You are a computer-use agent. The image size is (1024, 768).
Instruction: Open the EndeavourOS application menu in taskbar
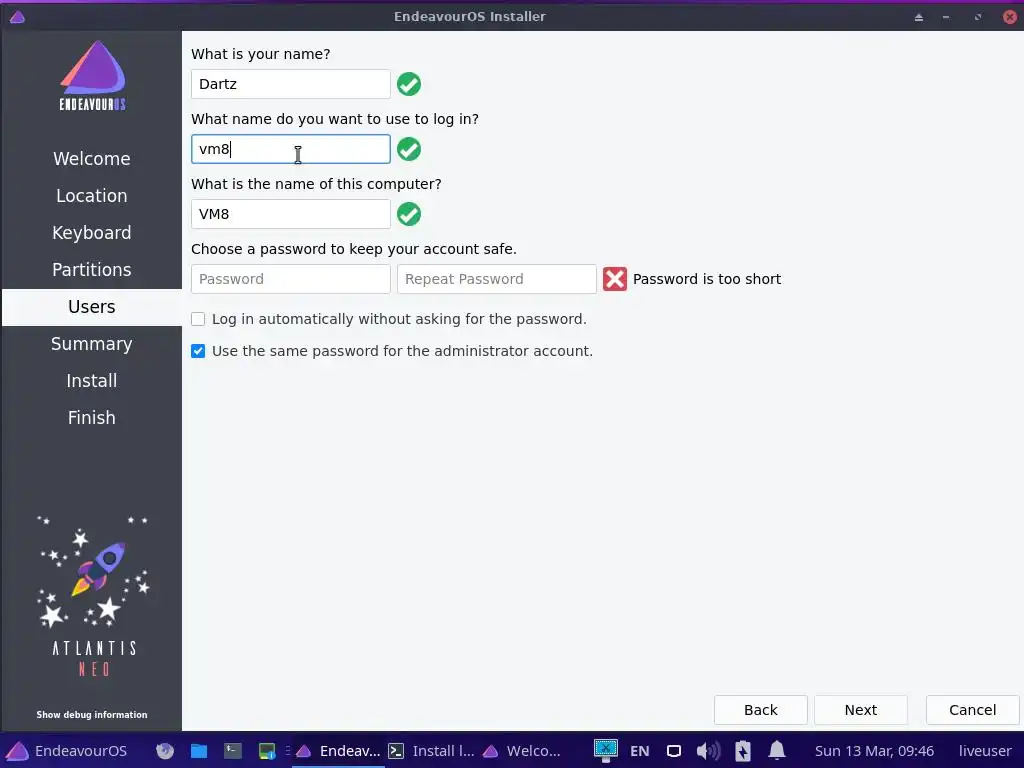pyautogui.click(x=67, y=751)
